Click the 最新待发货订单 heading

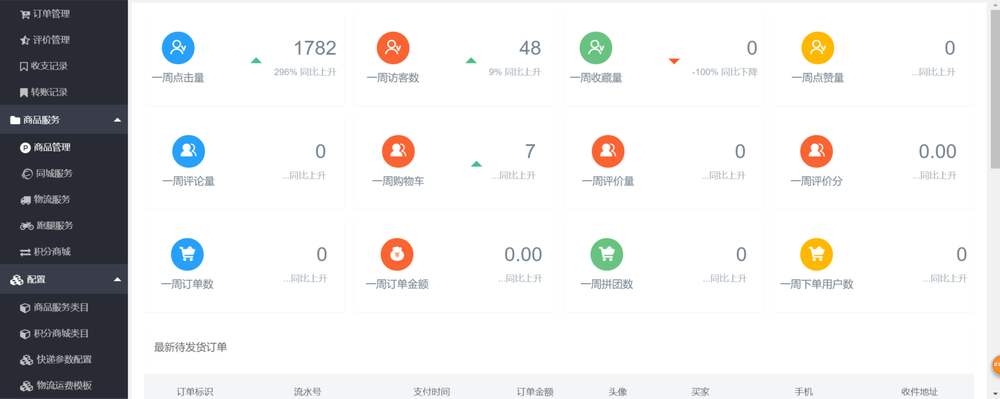190,348
